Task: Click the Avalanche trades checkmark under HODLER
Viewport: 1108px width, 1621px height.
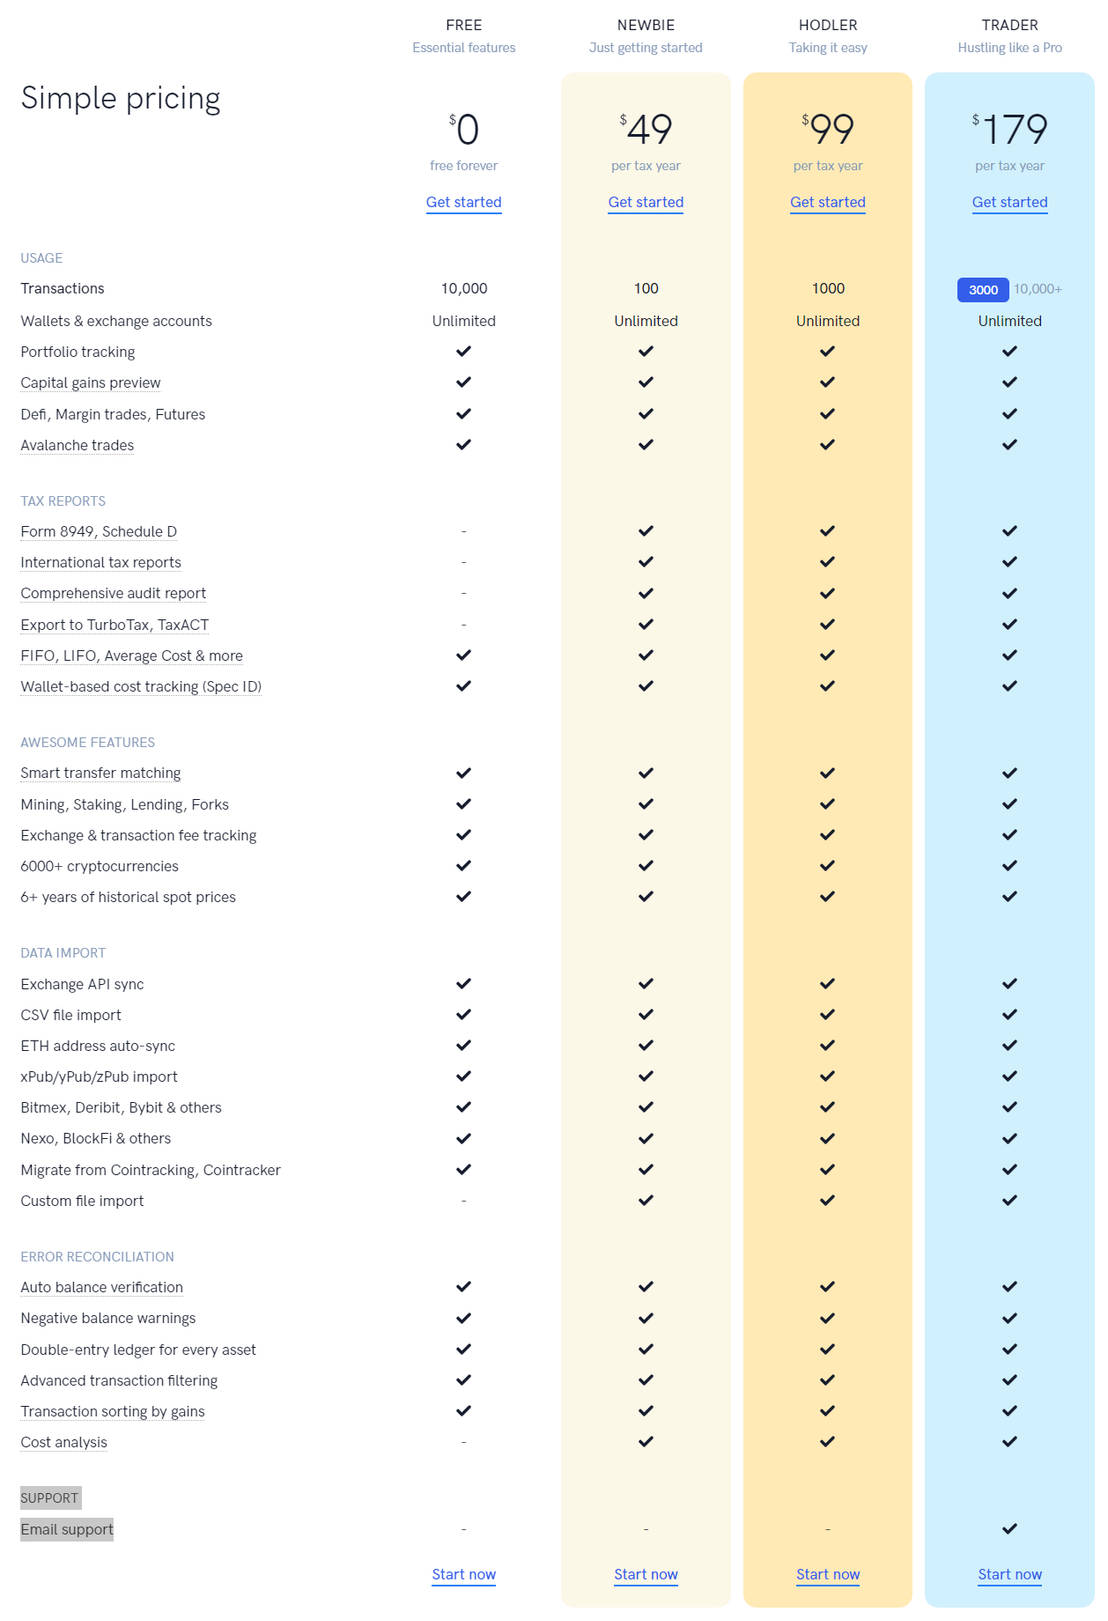Action: [827, 444]
